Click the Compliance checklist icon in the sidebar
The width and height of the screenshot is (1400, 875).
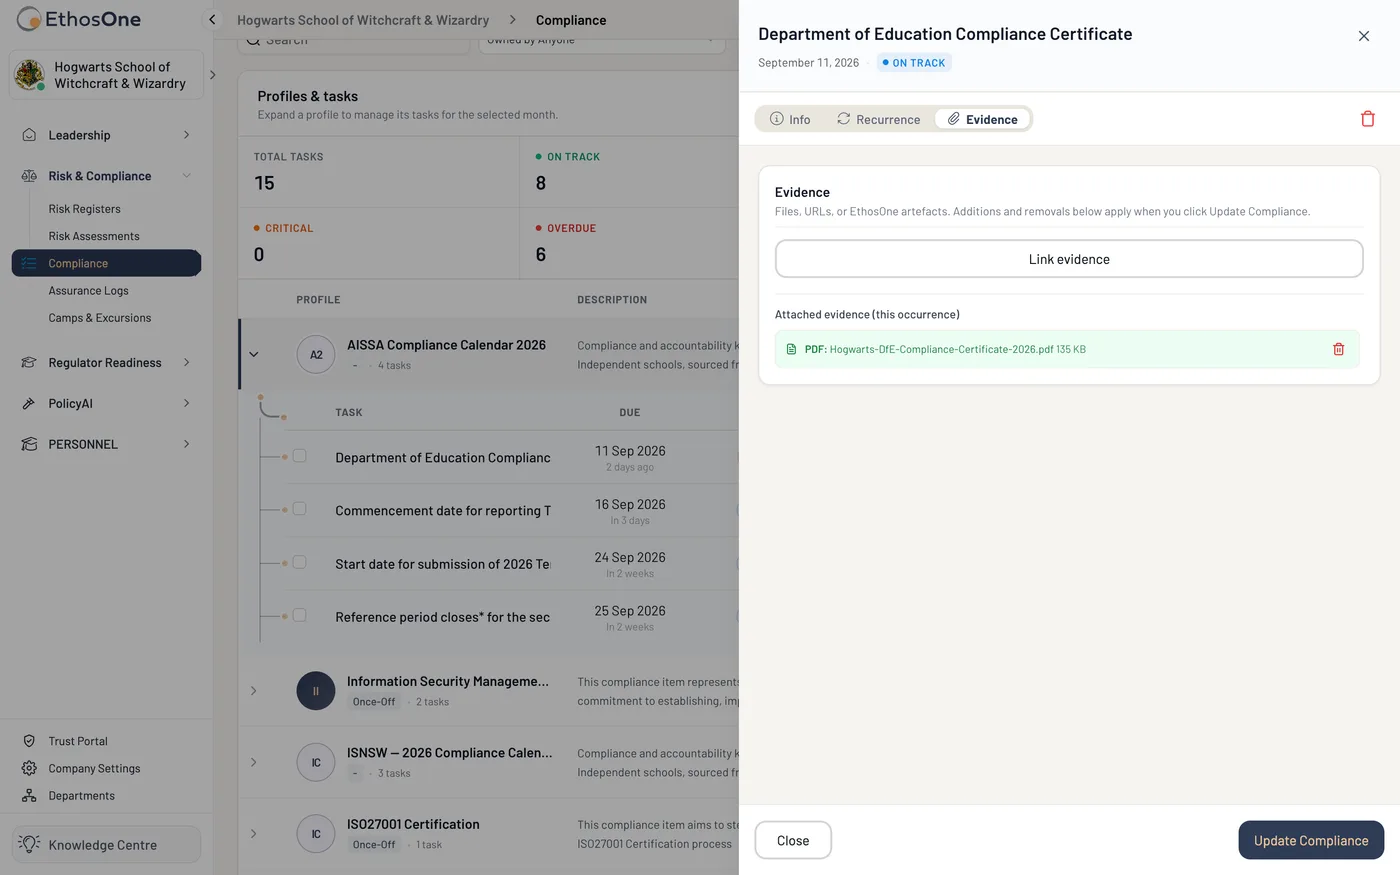pyautogui.click(x=29, y=264)
